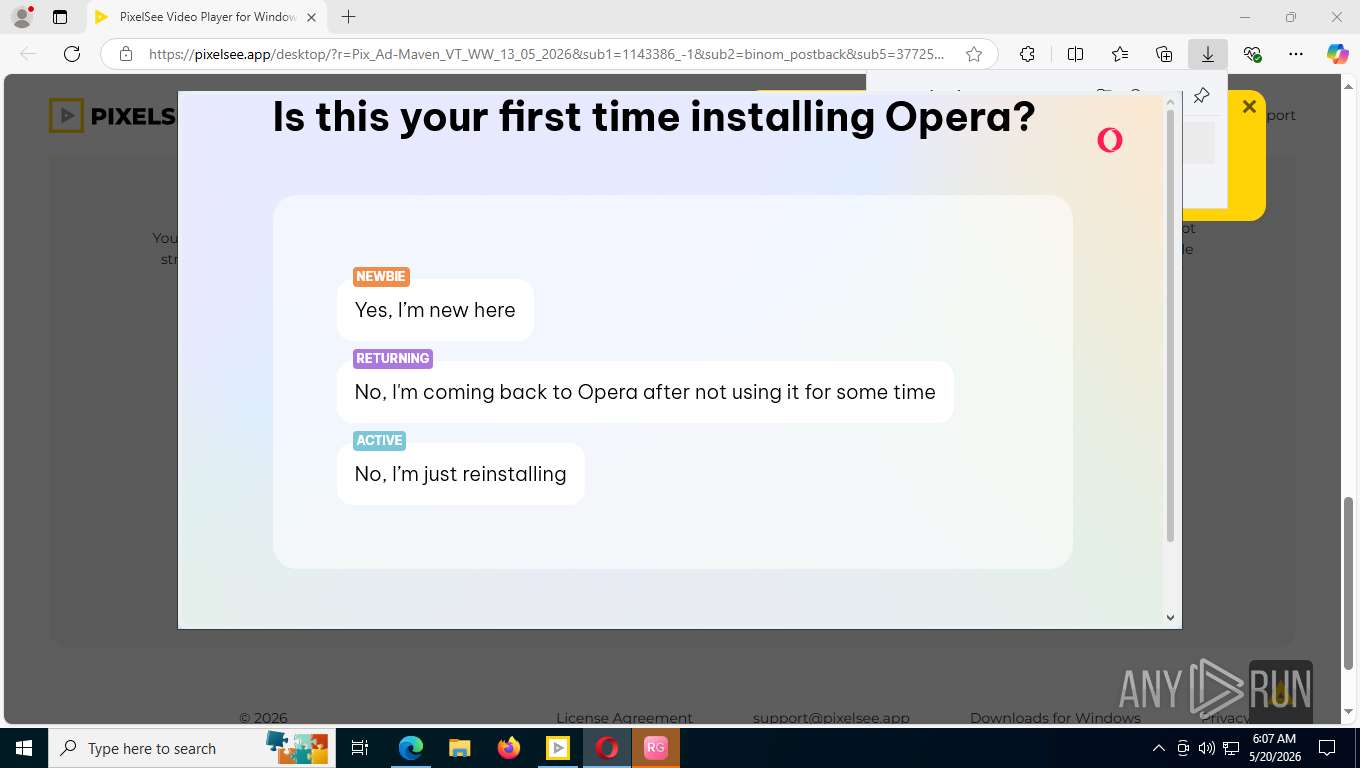Open Downloads for Windows link

click(1055, 717)
